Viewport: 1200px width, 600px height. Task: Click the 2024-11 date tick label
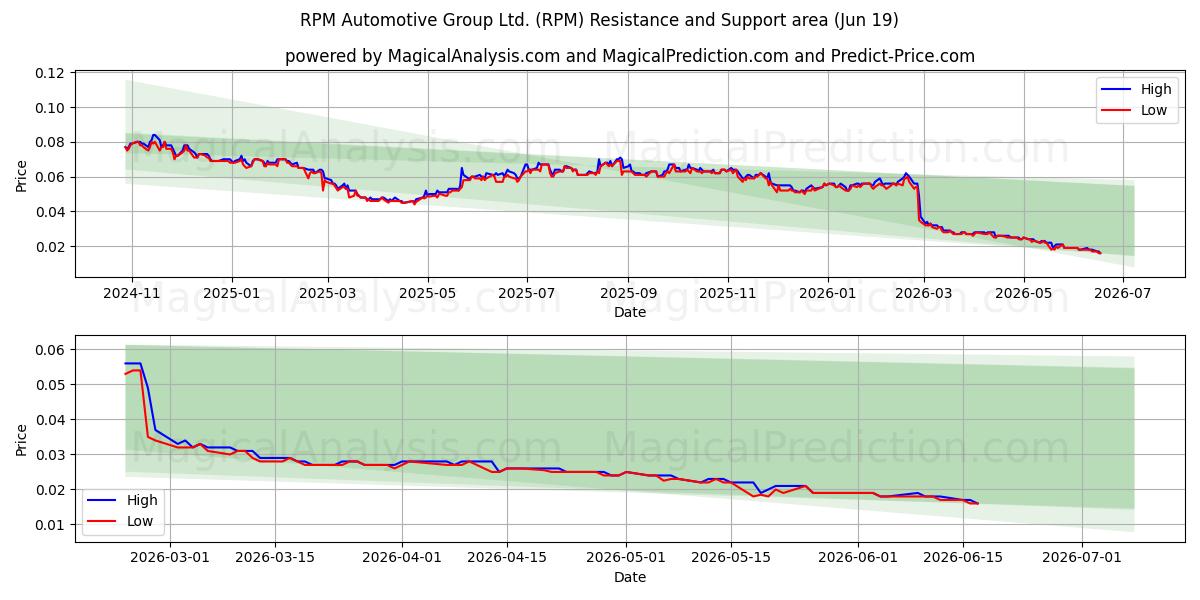(x=131, y=293)
